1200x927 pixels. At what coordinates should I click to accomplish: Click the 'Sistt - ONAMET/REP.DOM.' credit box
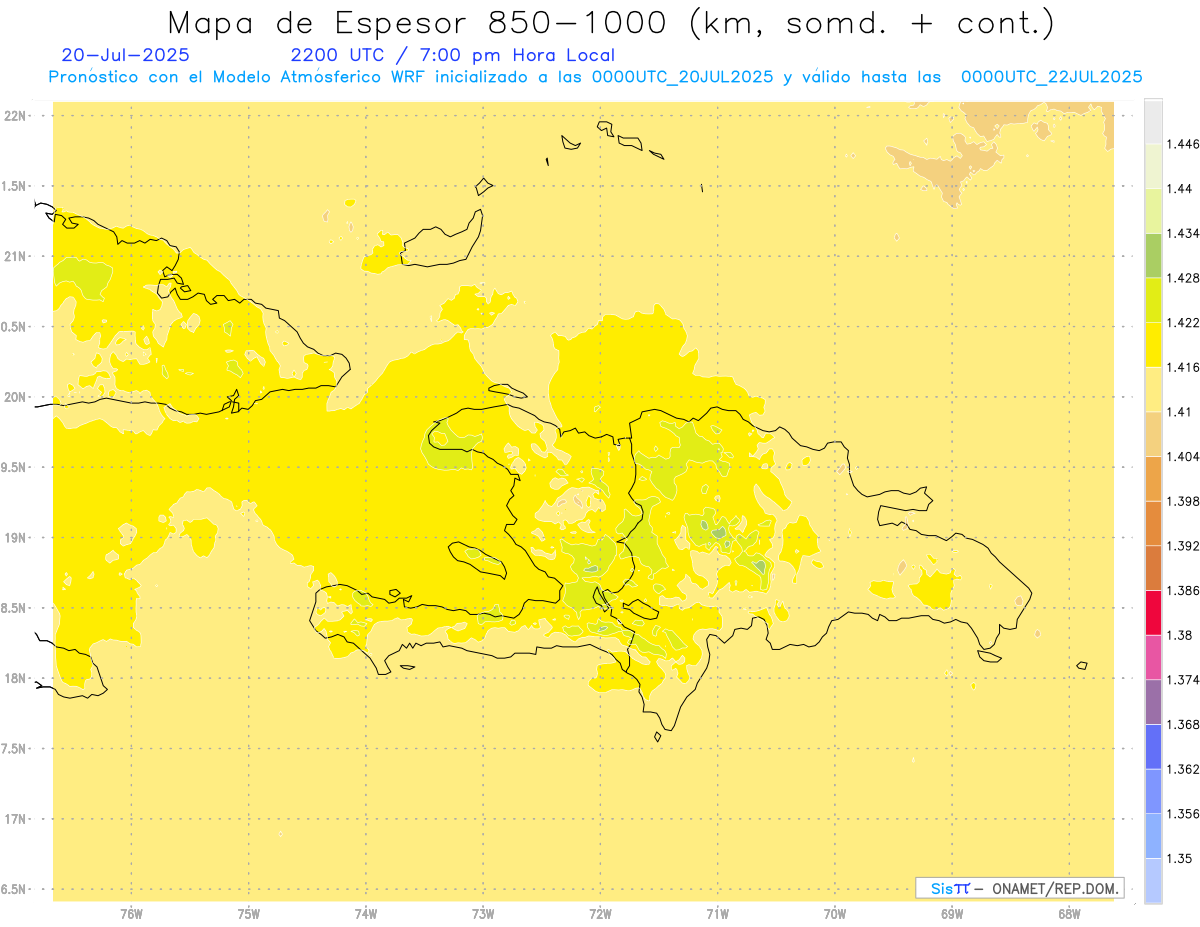(1020, 888)
